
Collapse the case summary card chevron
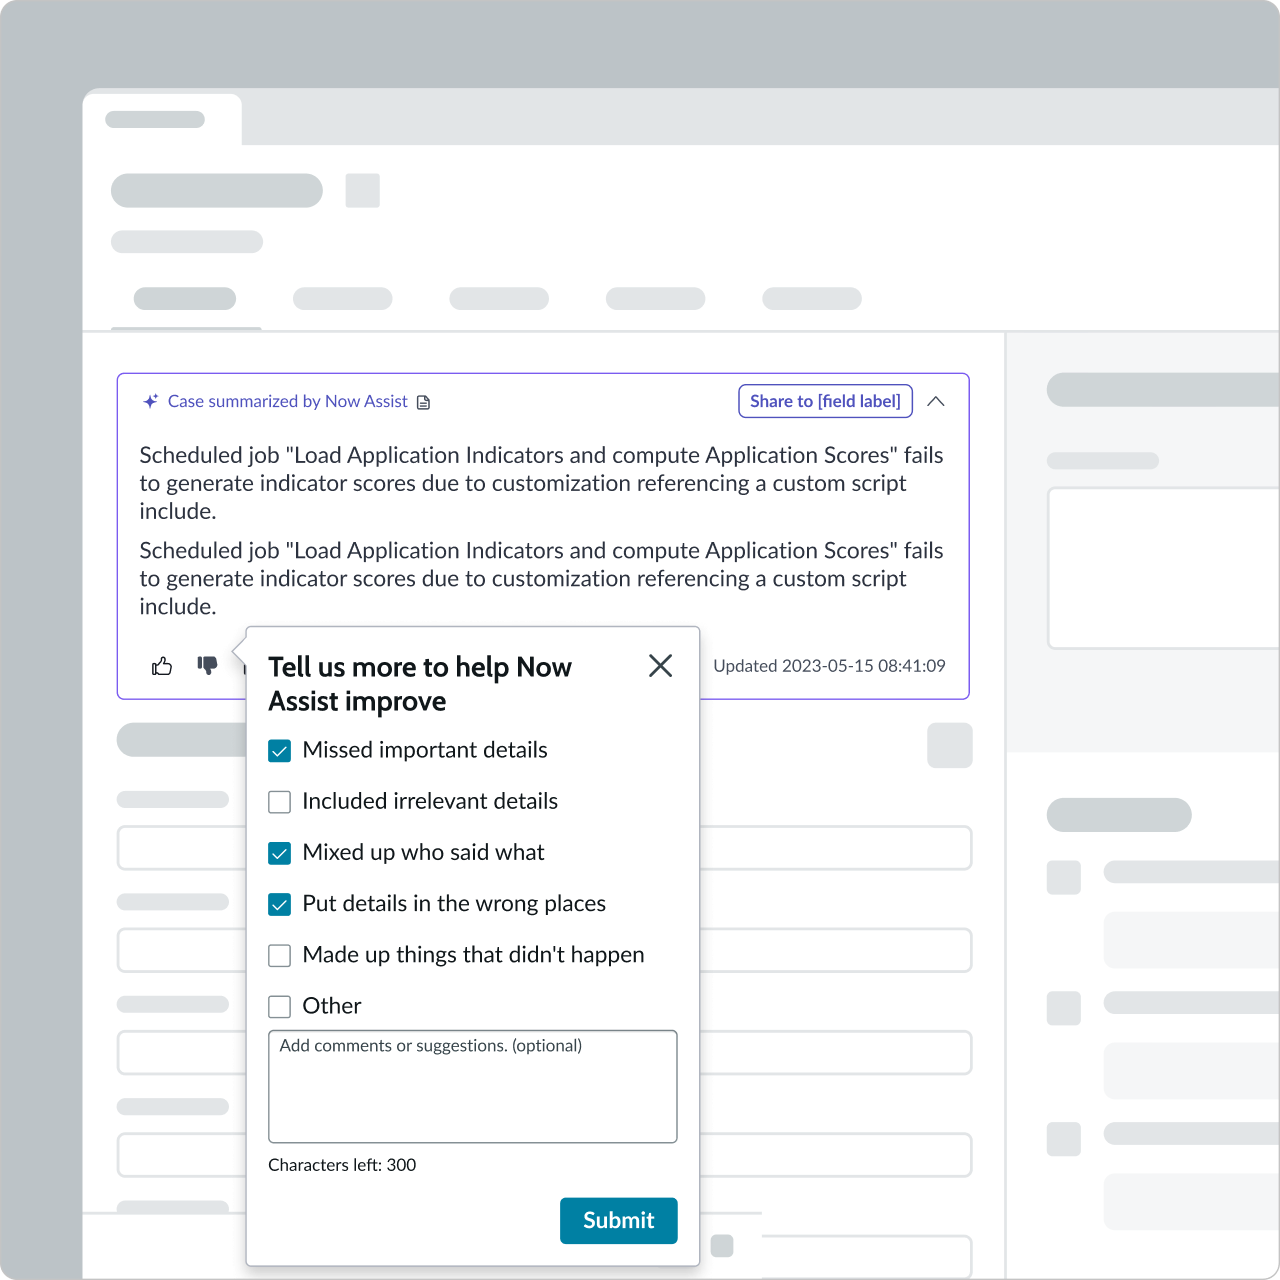point(936,401)
